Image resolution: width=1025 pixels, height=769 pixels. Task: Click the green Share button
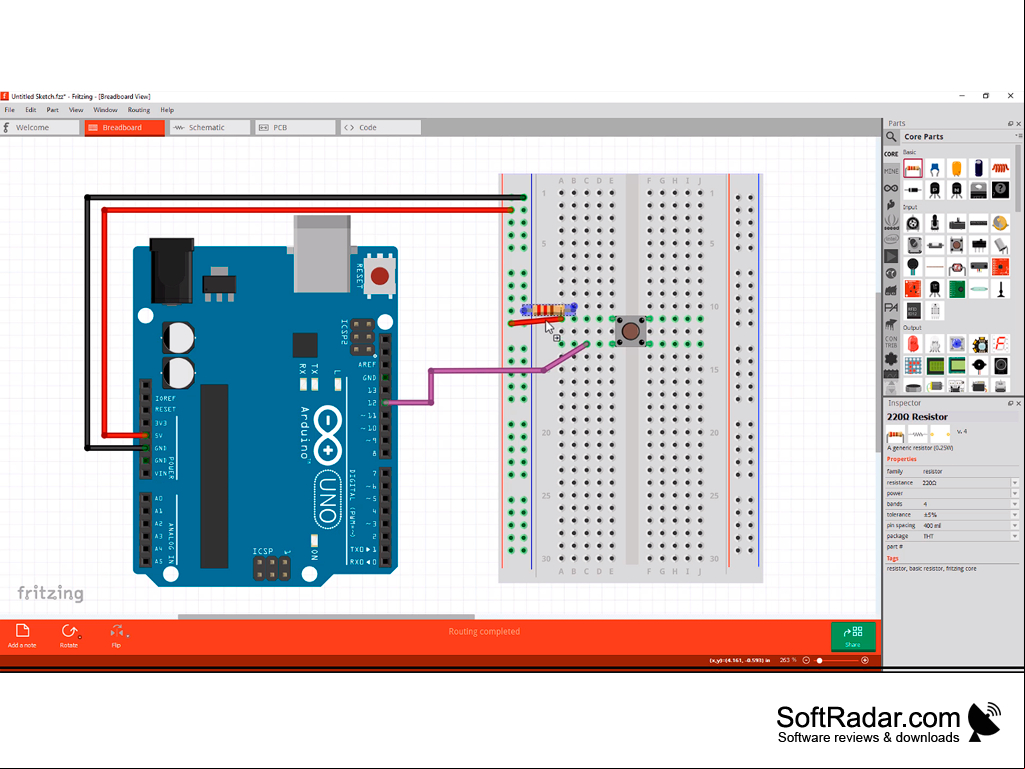[852, 636]
